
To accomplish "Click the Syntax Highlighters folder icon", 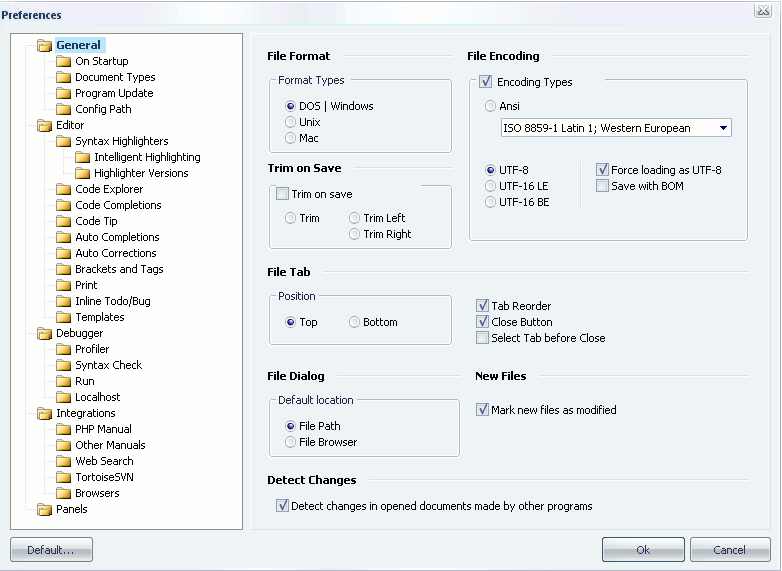I will (63, 141).
